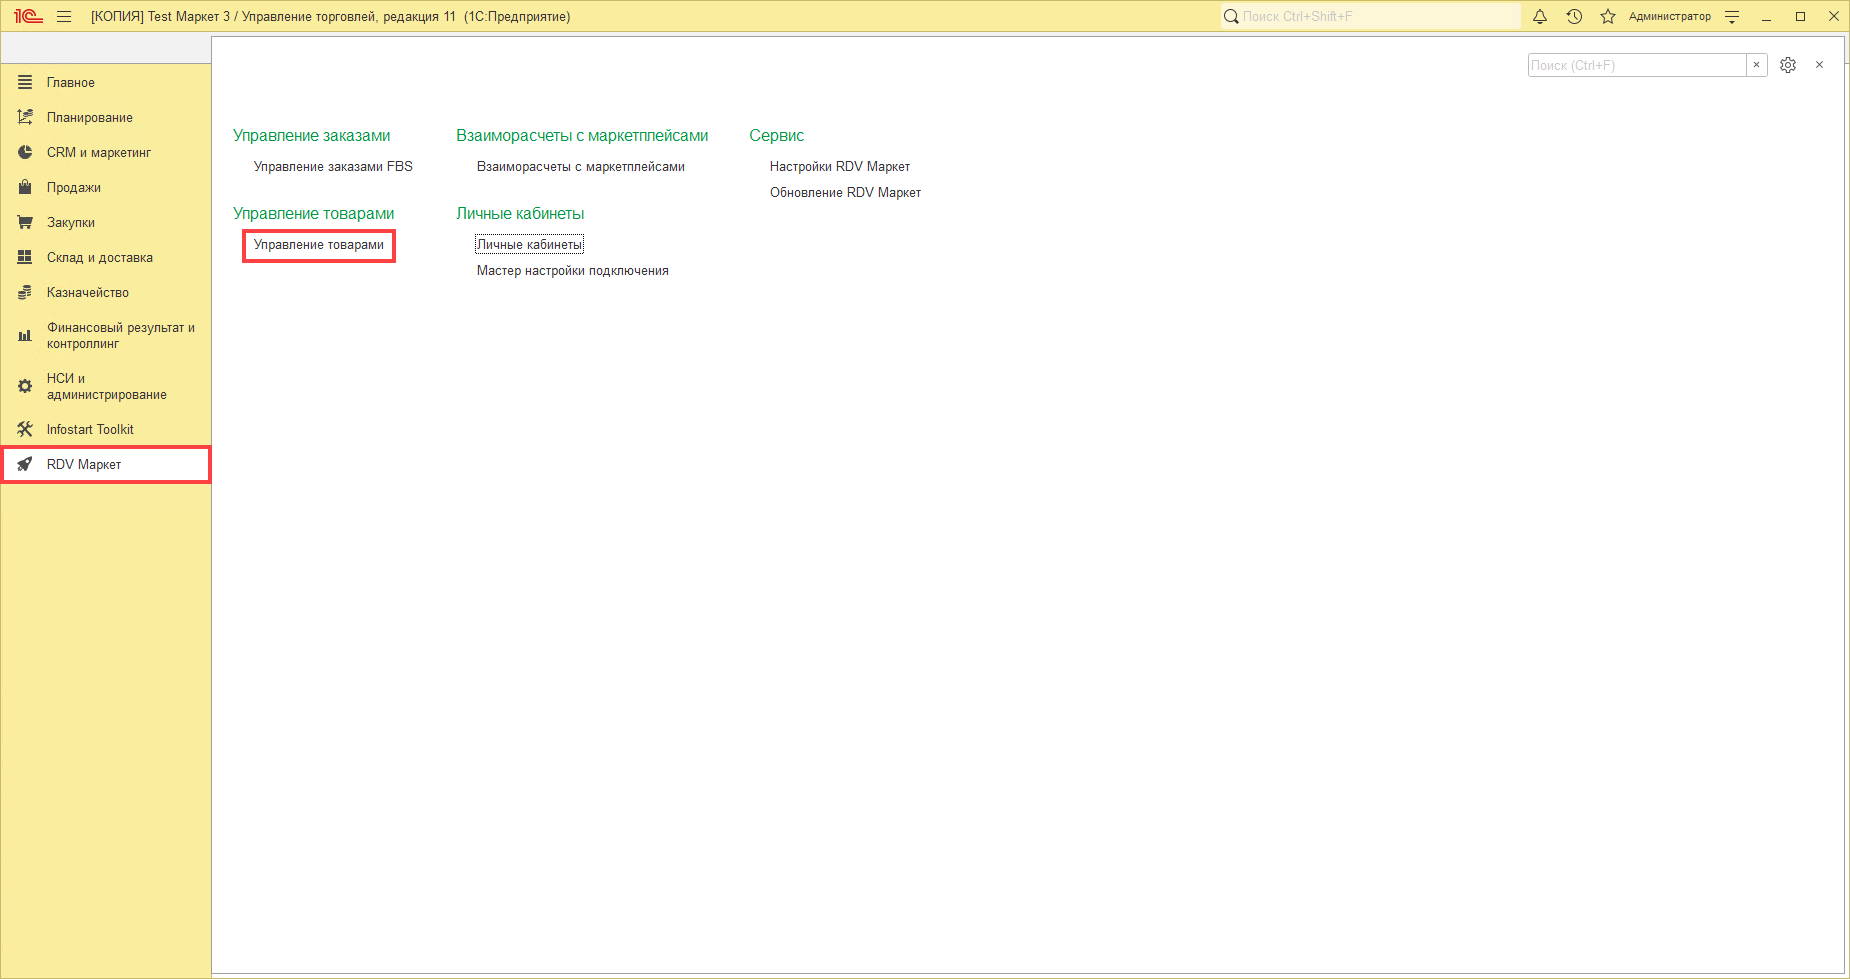Image resolution: width=1850 pixels, height=979 pixels.
Task: Open the Планирование section
Action: [x=106, y=117]
